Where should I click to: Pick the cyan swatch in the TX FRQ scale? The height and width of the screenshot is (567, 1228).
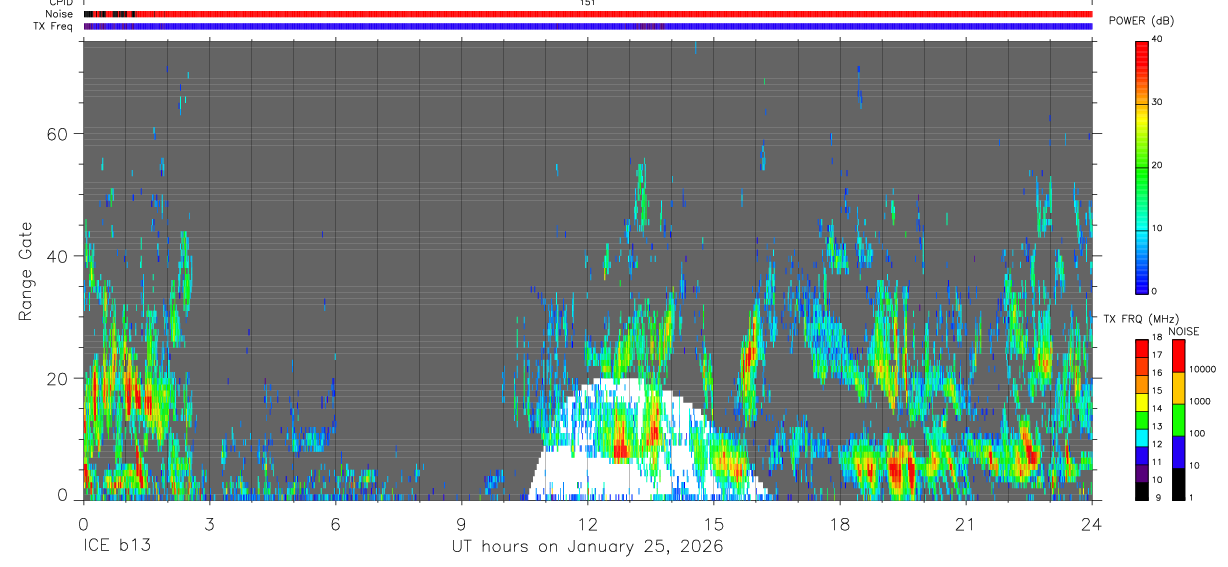(1142, 436)
